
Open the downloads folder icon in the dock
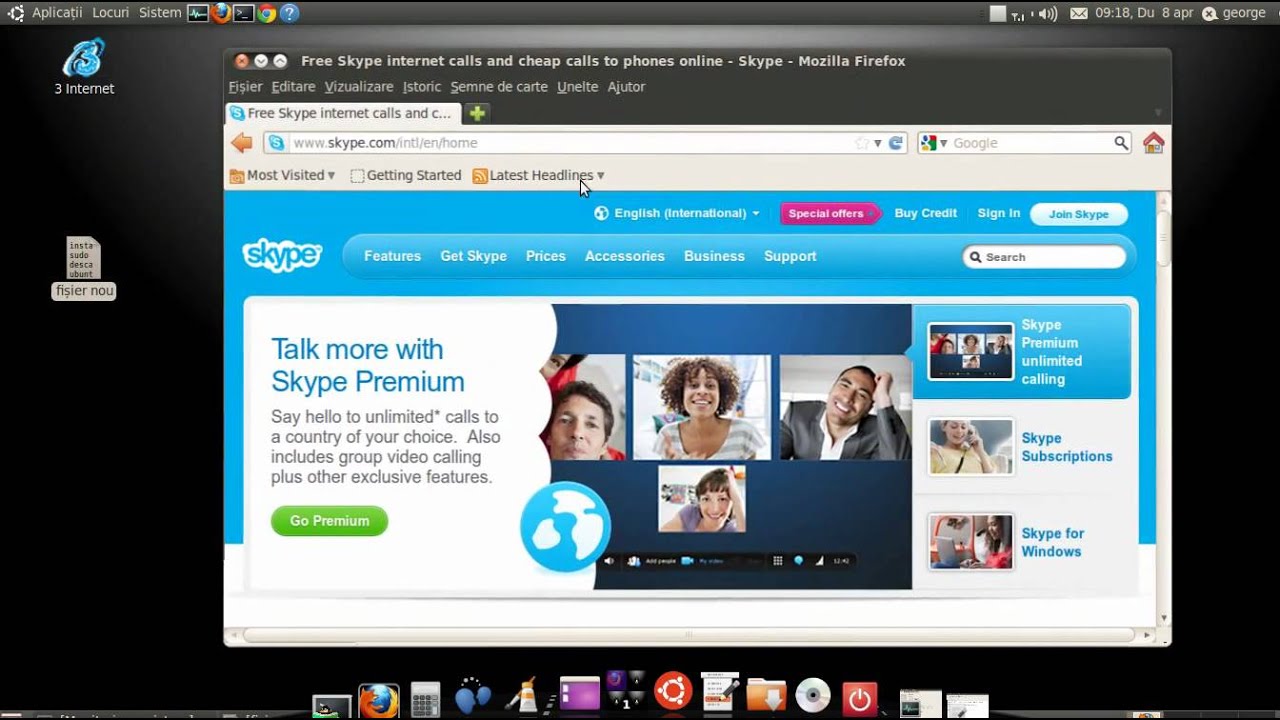point(766,696)
